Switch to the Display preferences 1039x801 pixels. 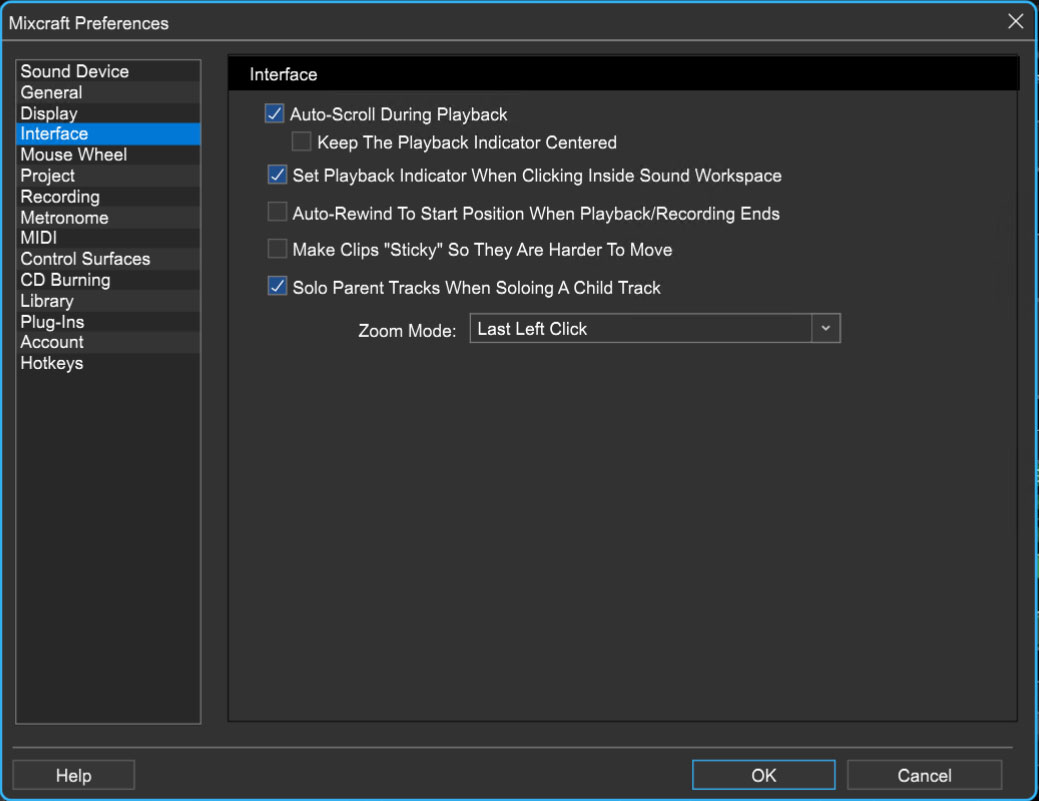[x=108, y=113]
